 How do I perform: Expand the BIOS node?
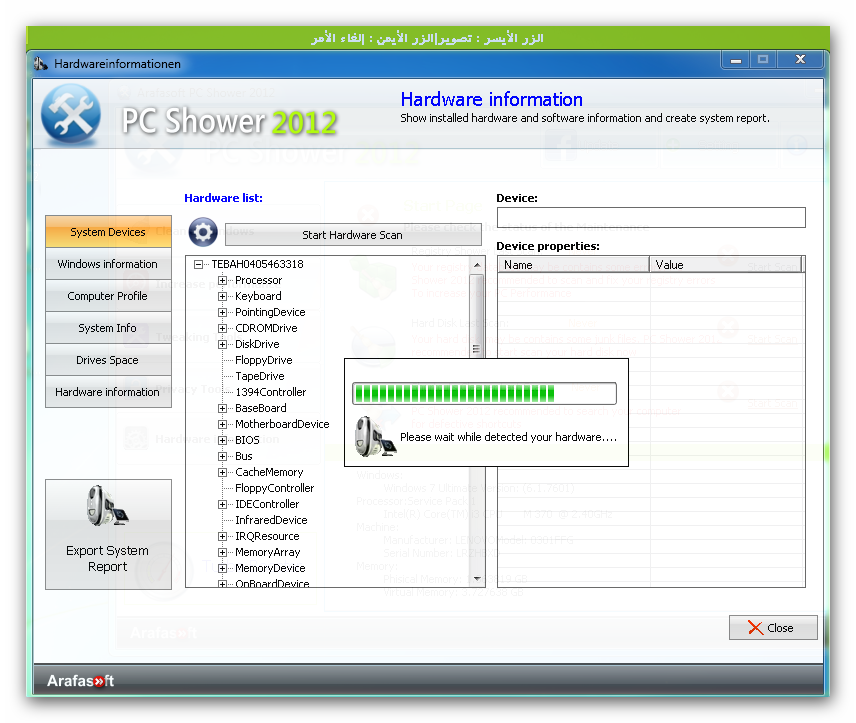click(x=222, y=440)
